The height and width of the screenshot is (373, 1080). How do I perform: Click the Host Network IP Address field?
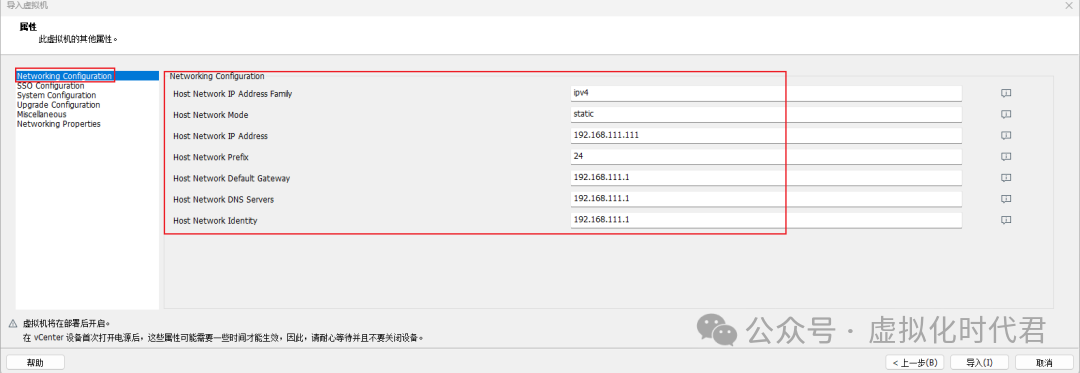coord(765,136)
